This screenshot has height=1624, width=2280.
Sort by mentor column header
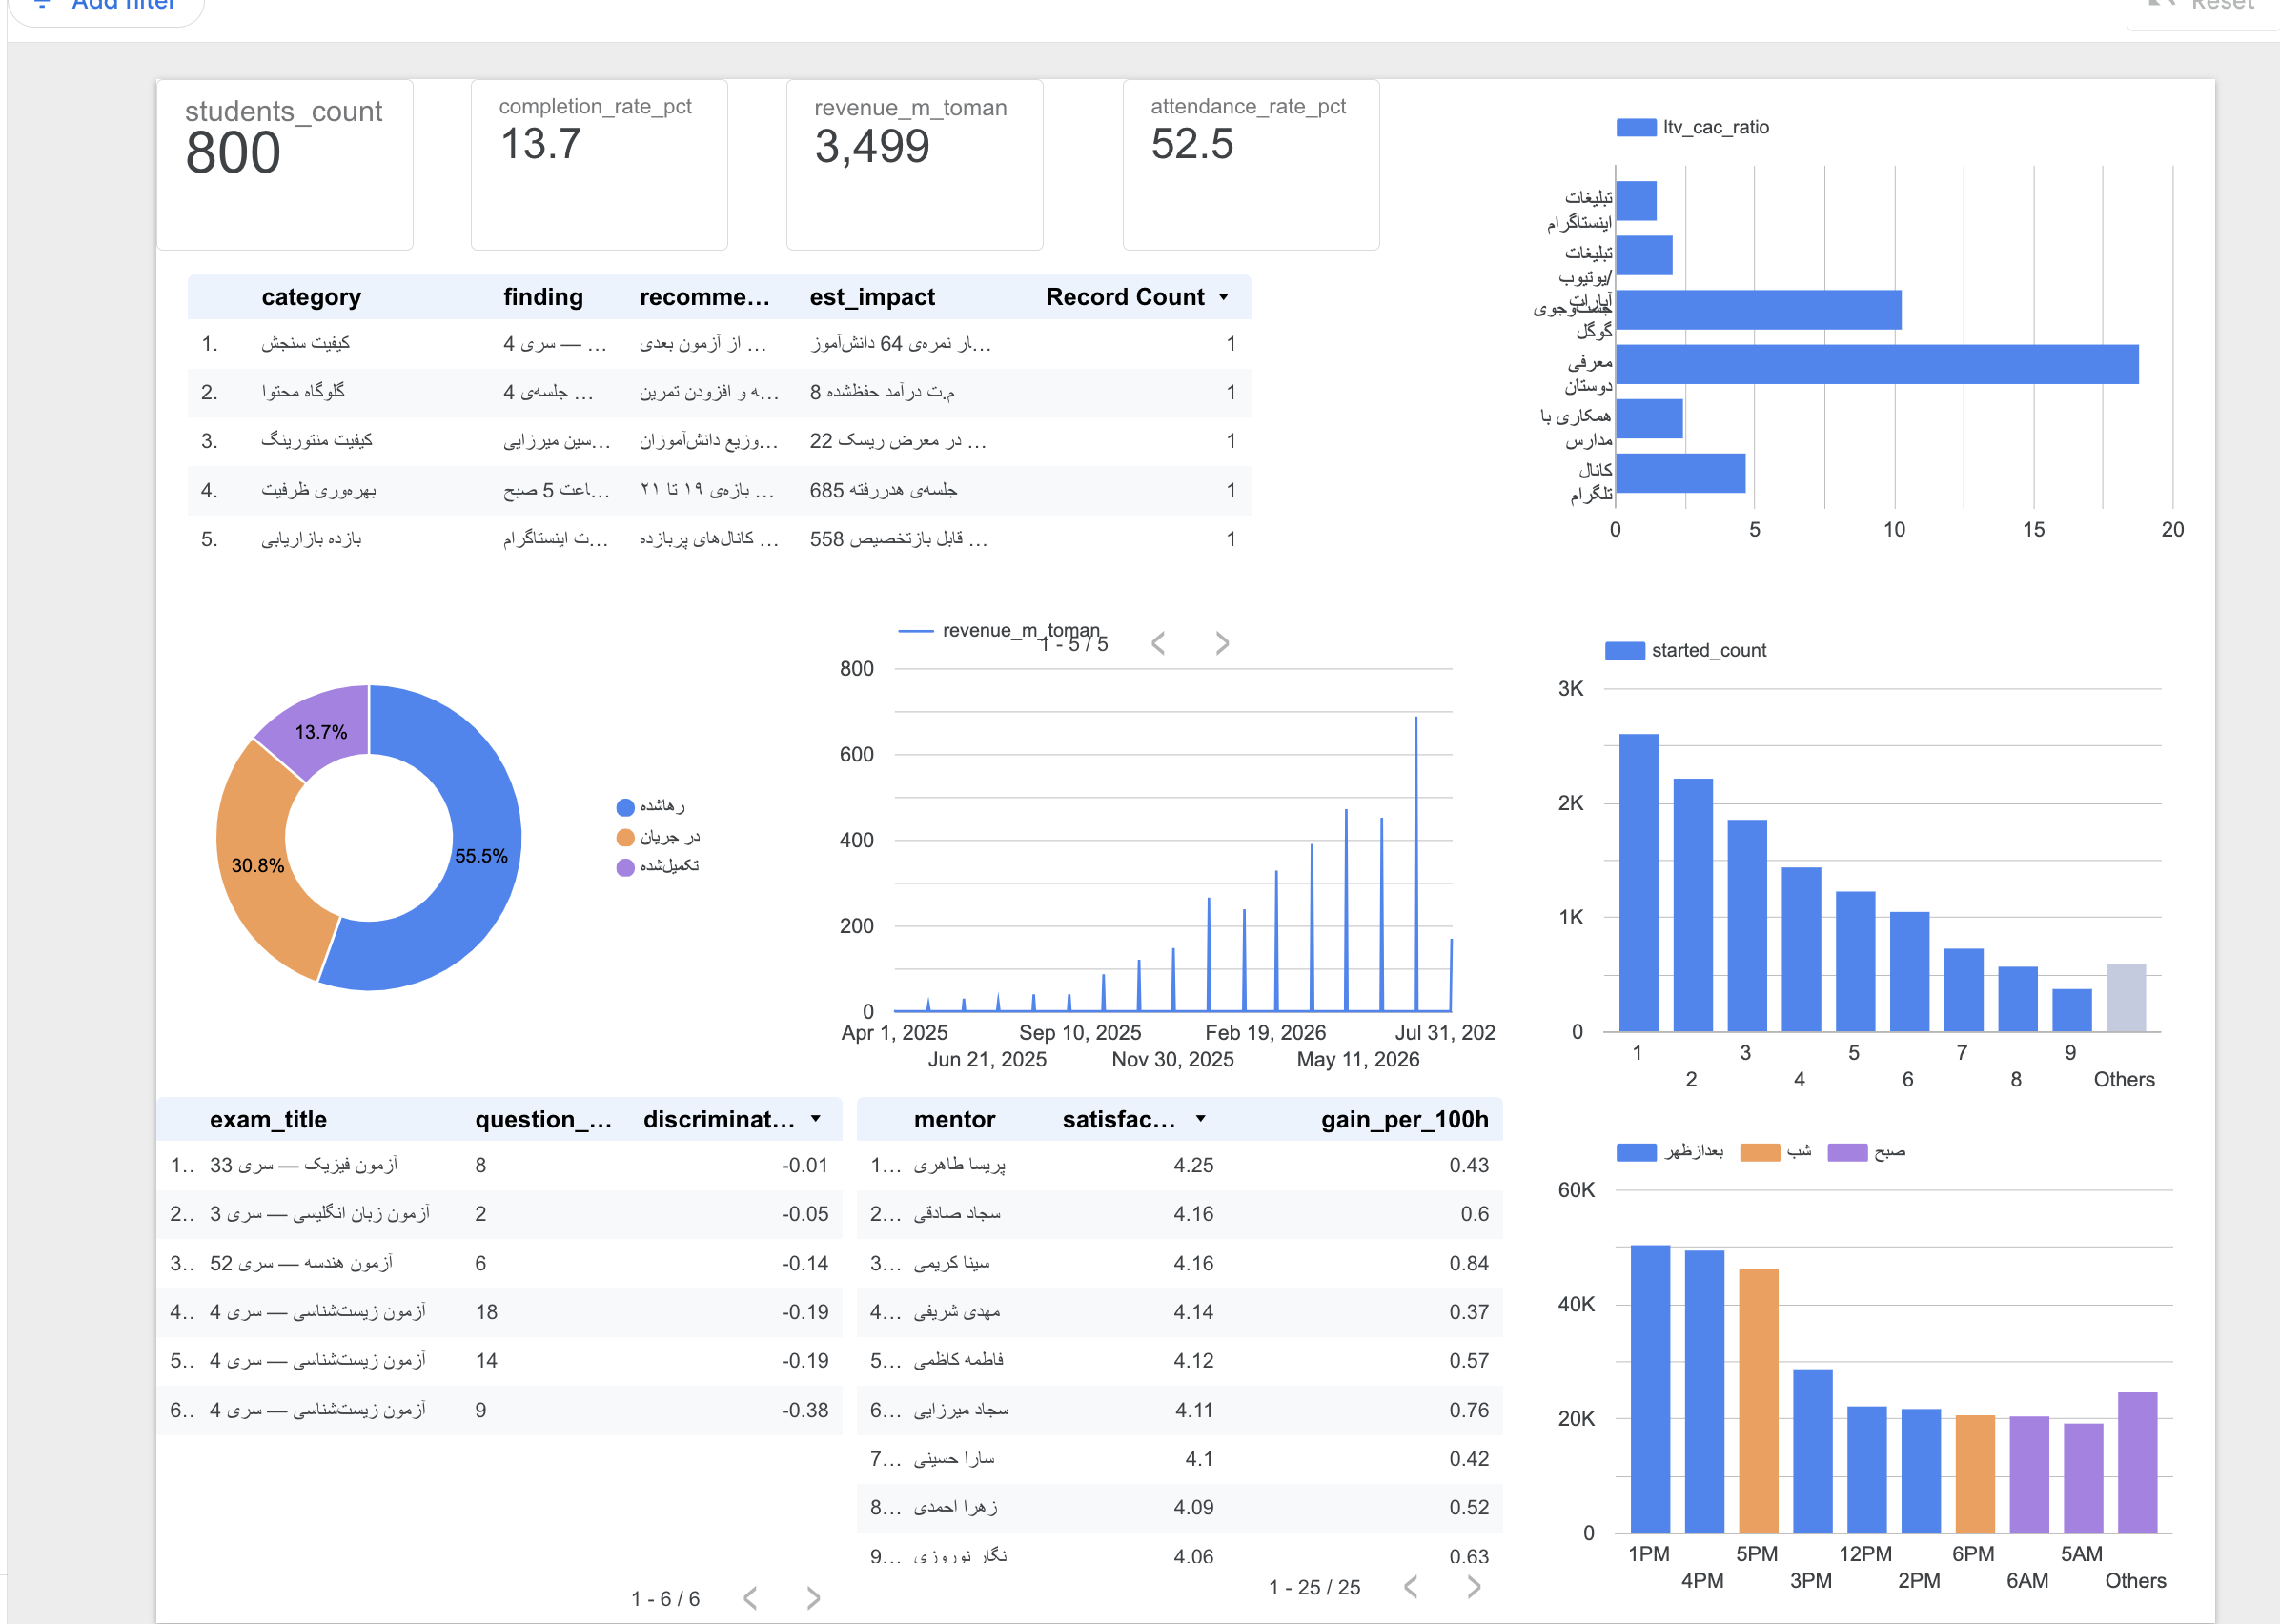pyautogui.click(x=954, y=1119)
